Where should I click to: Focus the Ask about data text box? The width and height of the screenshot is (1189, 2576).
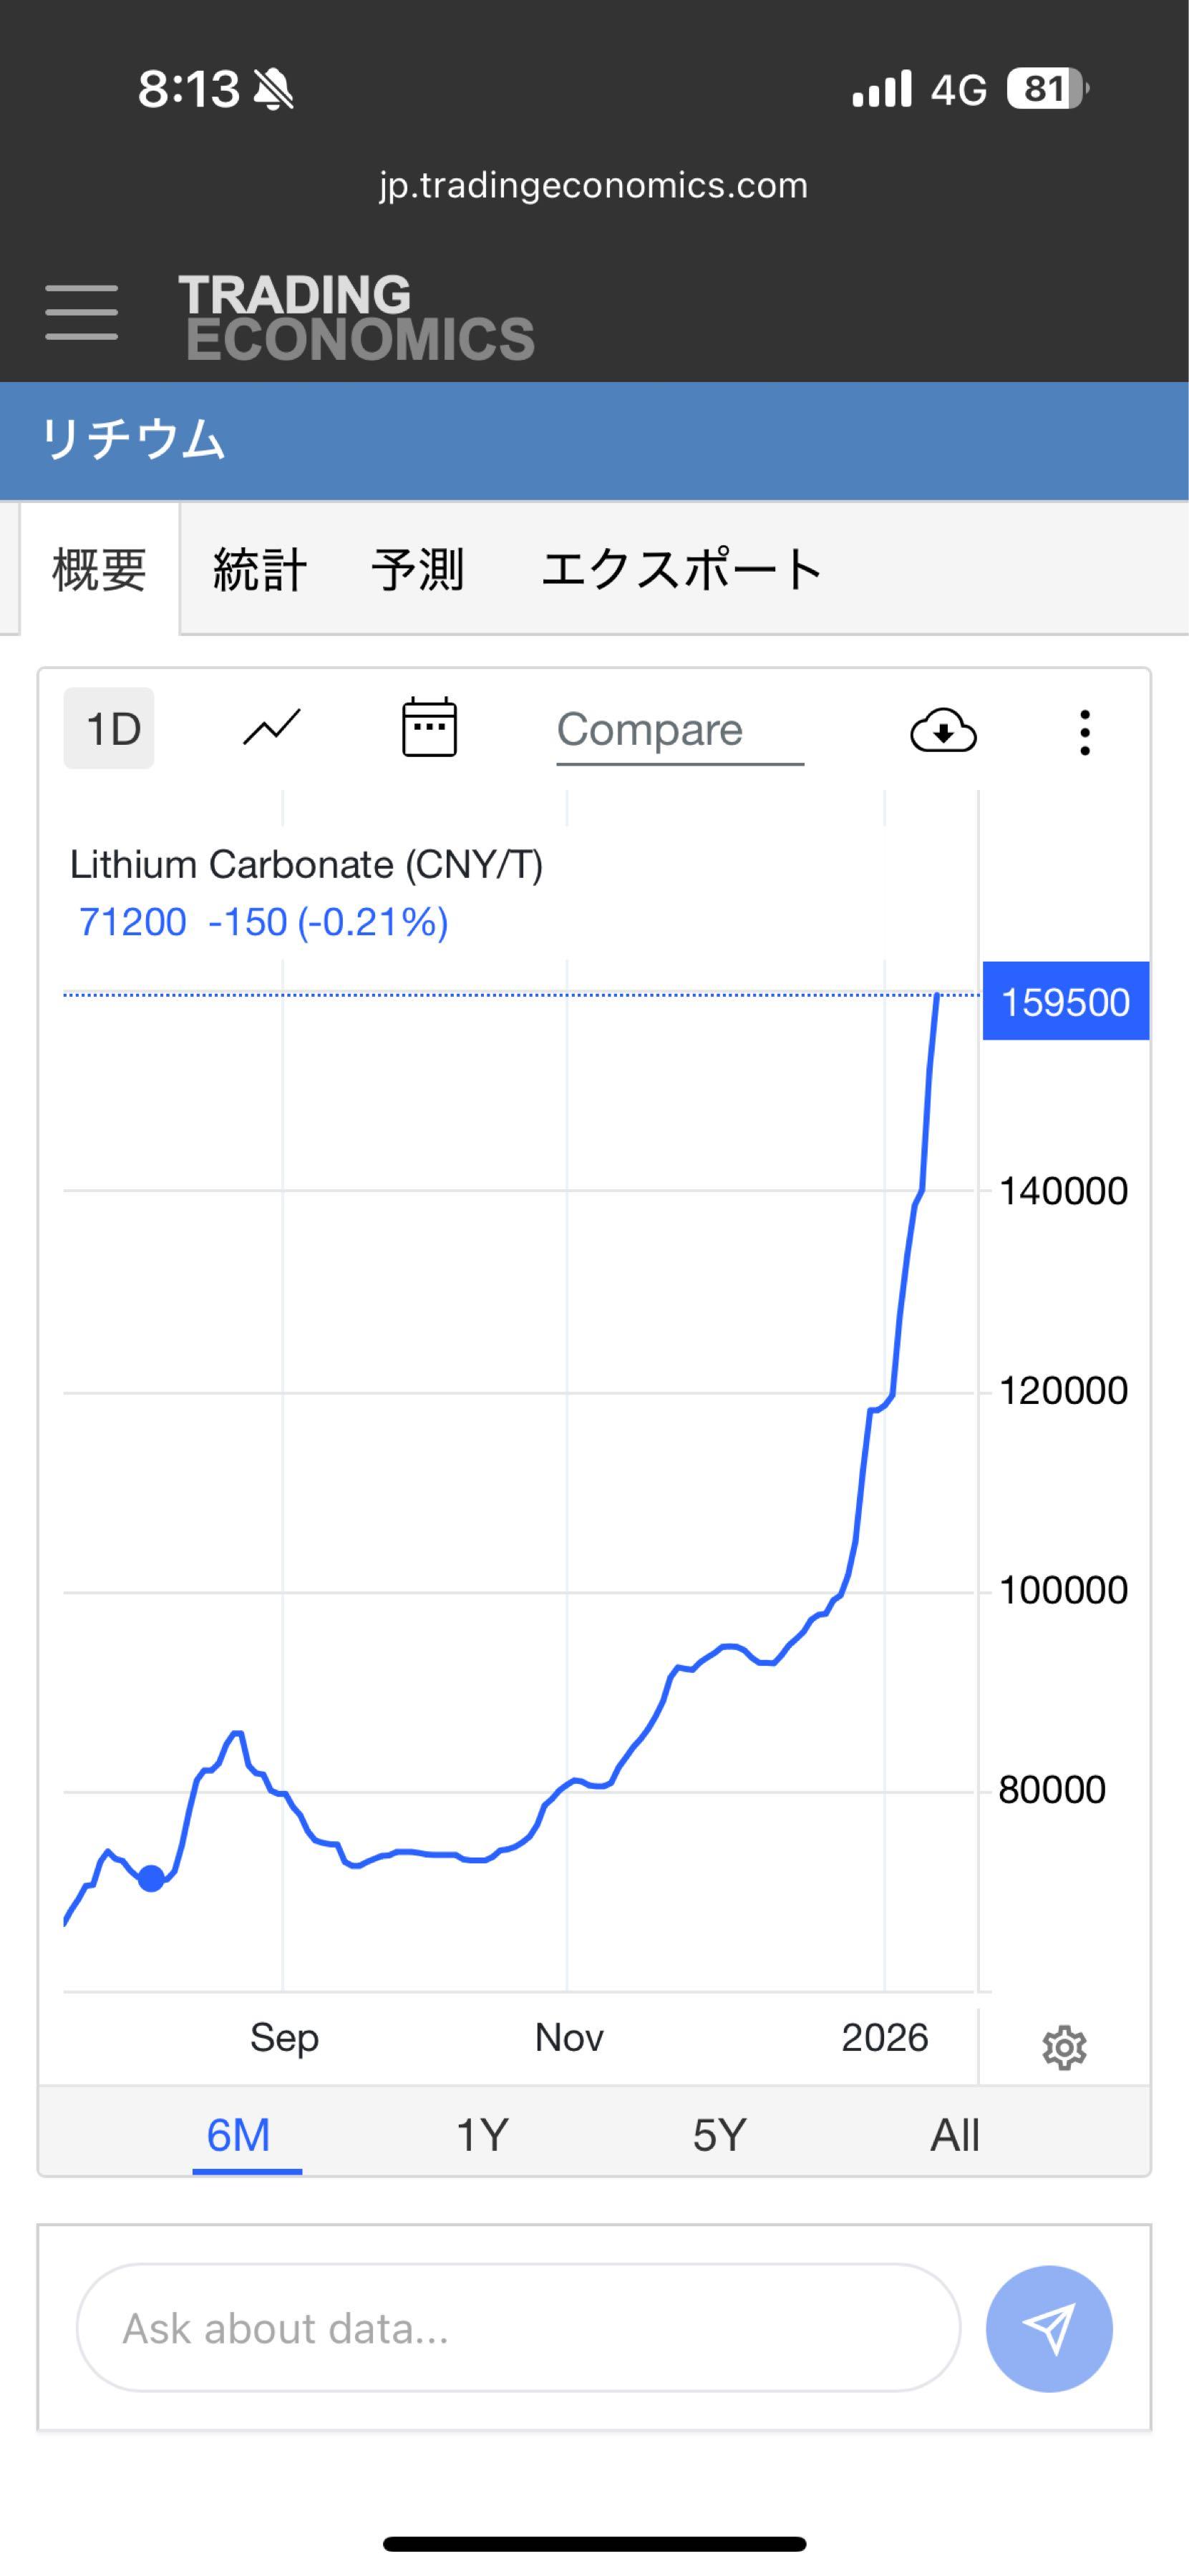[518, 2328]
